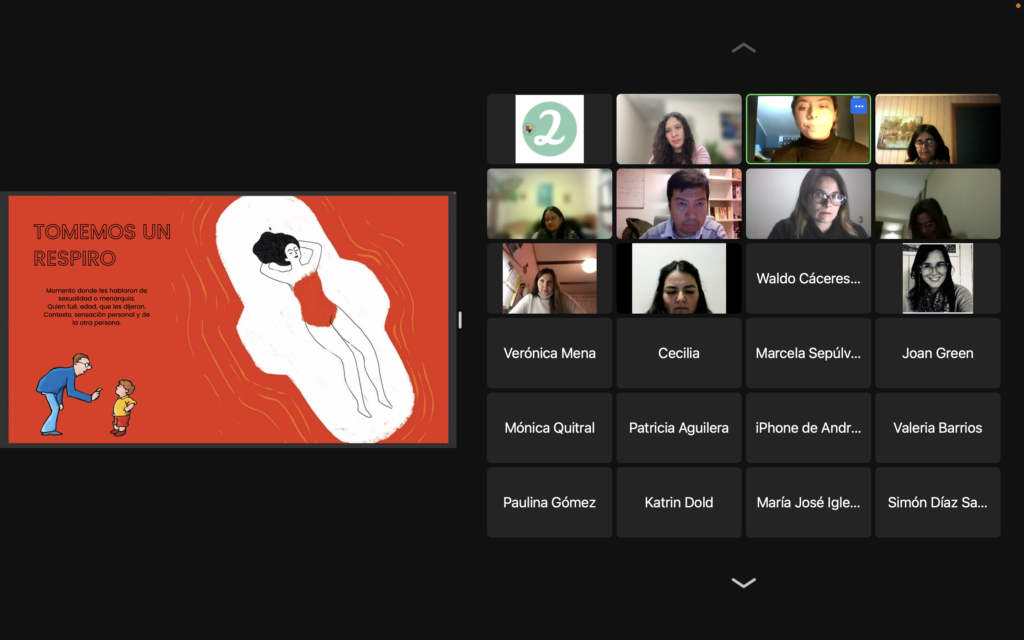Click the orange indicator dot in top-right corner
Screen dimensions: 1024x640
[1018, 4]
